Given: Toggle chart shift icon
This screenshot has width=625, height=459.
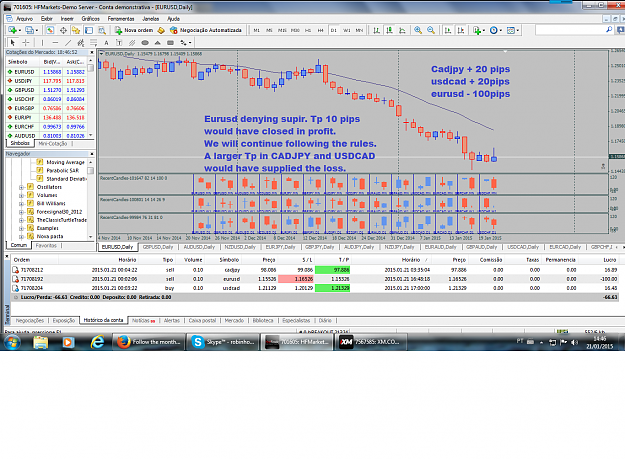Looking at the screenshot, I should [461, 30].
